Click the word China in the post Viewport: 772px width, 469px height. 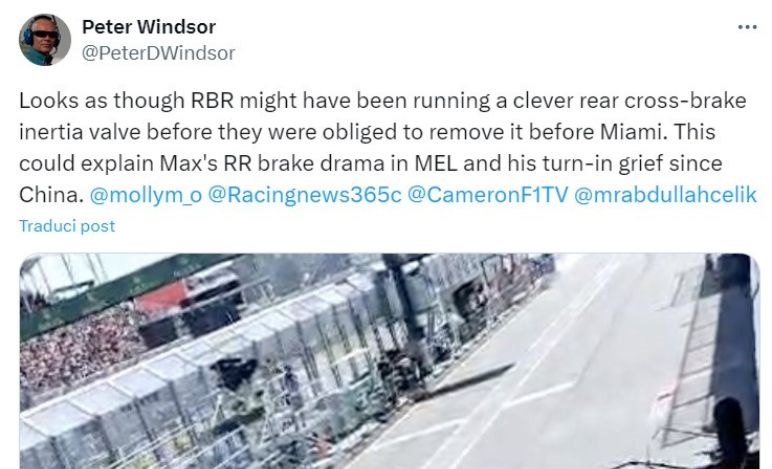51,195
